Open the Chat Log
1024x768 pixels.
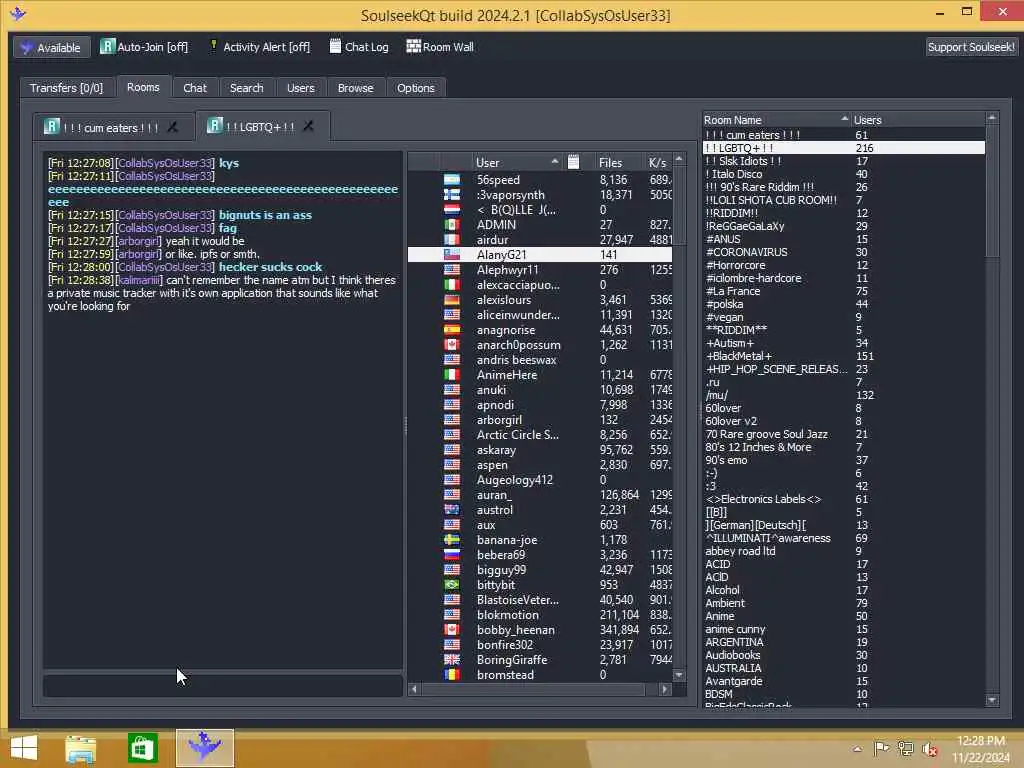point(359,47)
